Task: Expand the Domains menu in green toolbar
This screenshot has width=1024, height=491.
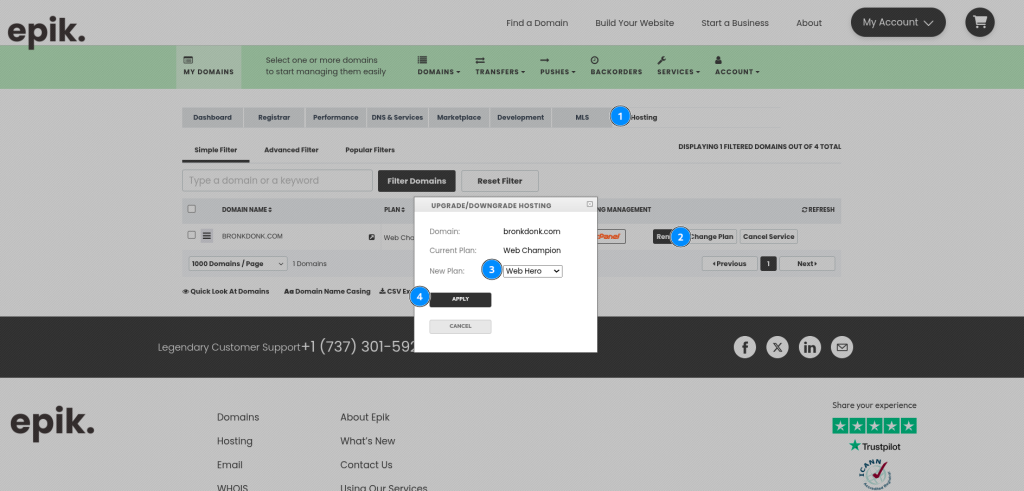Action: pyautogui.click(x=438, y=66)
